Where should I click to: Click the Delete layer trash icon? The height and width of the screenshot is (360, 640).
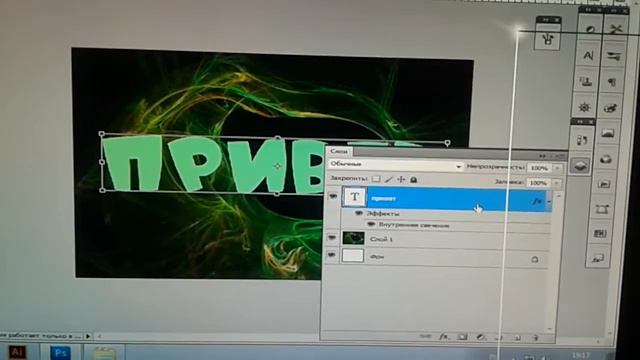pyautogui.click(x=536, y=337)
